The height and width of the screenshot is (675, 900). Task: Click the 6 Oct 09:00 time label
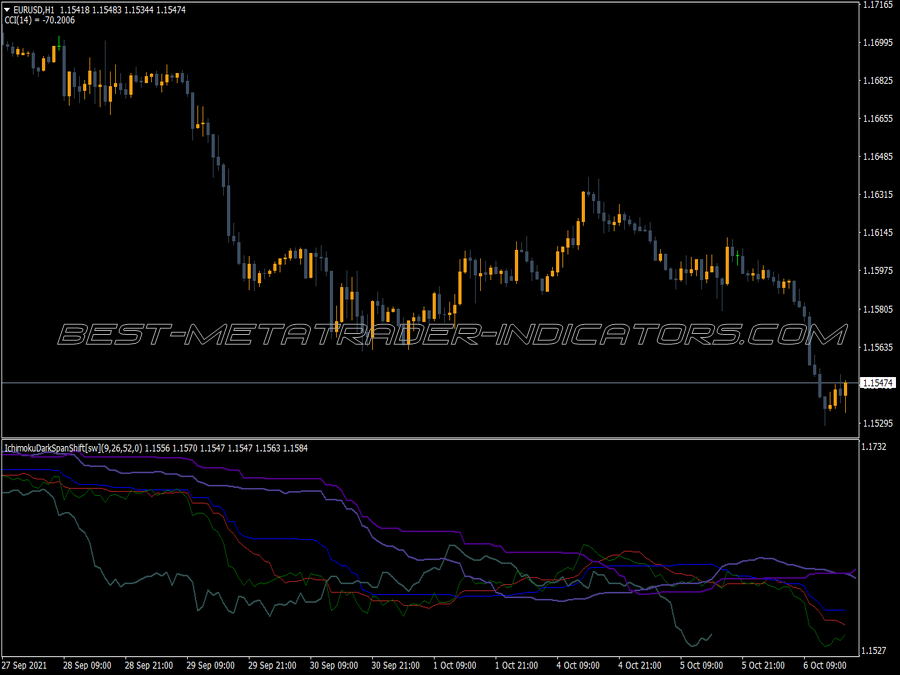point(825,665)
